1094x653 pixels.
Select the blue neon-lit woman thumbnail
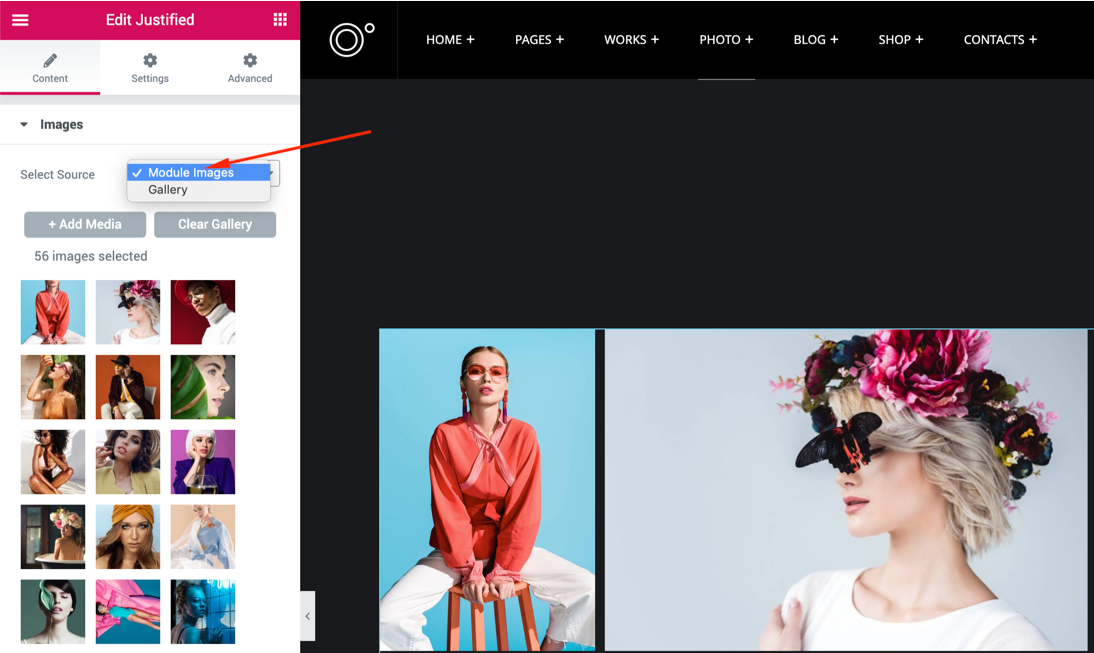[203, 611]
